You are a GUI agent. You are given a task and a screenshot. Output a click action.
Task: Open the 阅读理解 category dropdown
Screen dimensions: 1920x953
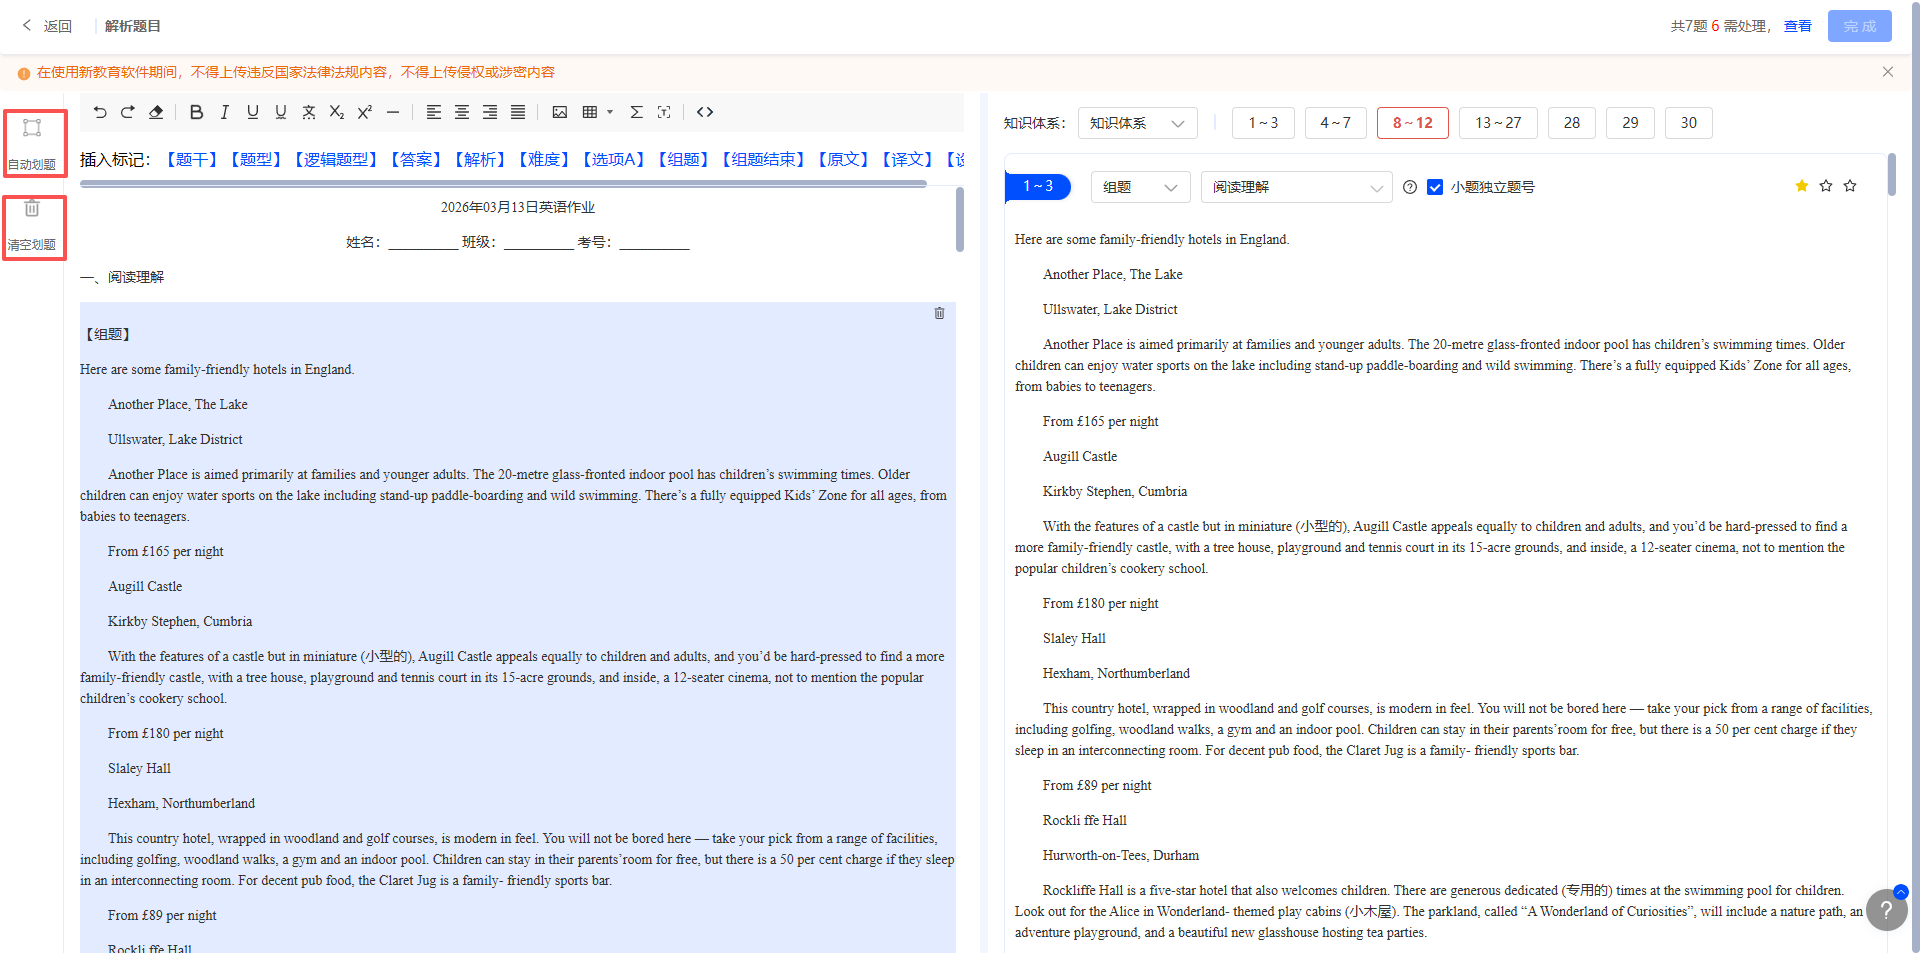(x=1296, y=188)
